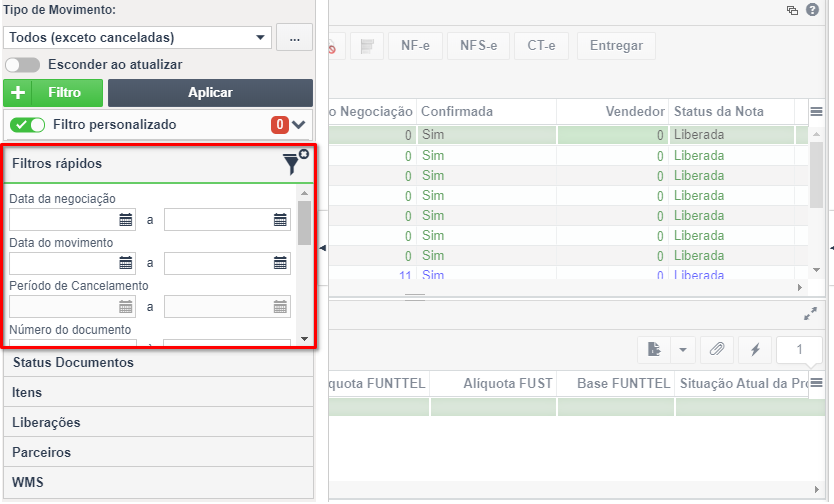Expand the Parceiros section
This screenshot has height=504, width=834.
tap(159, 452)
